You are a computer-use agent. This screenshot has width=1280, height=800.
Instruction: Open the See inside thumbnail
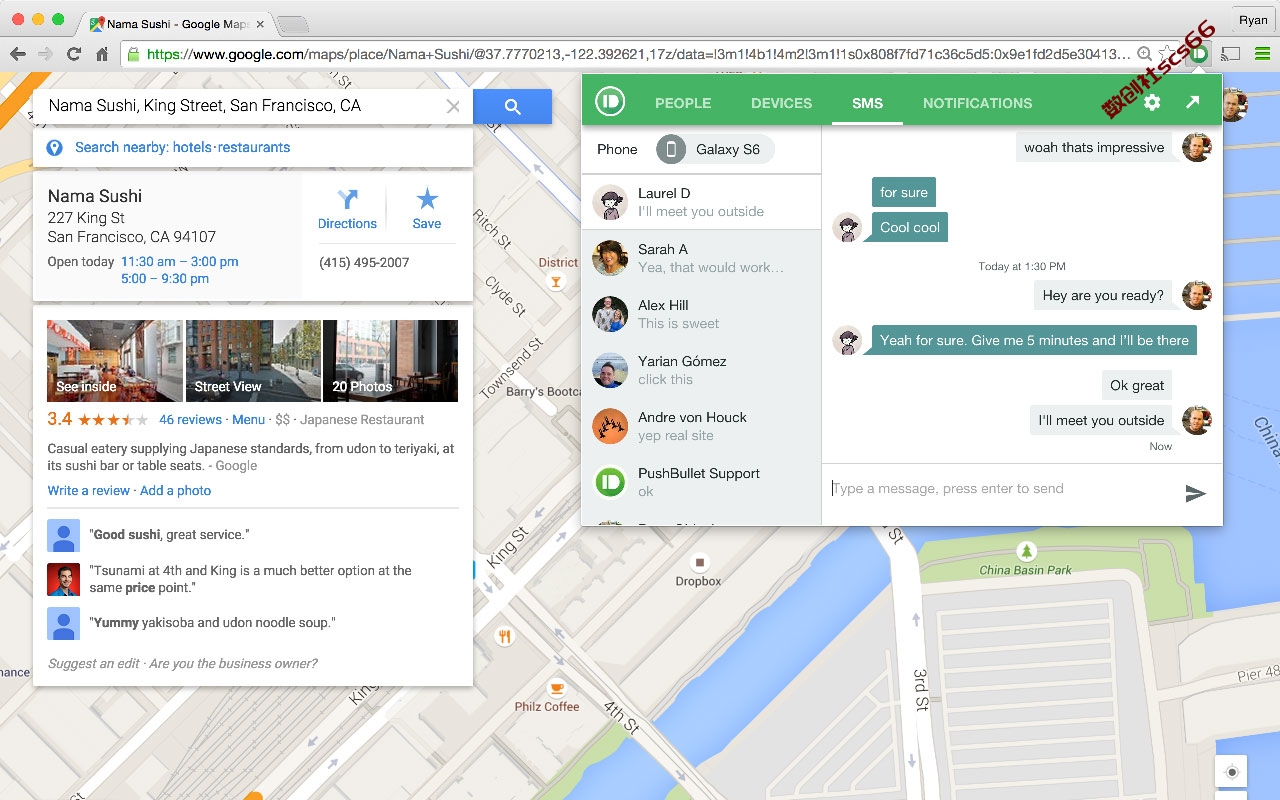click(115, 361)
